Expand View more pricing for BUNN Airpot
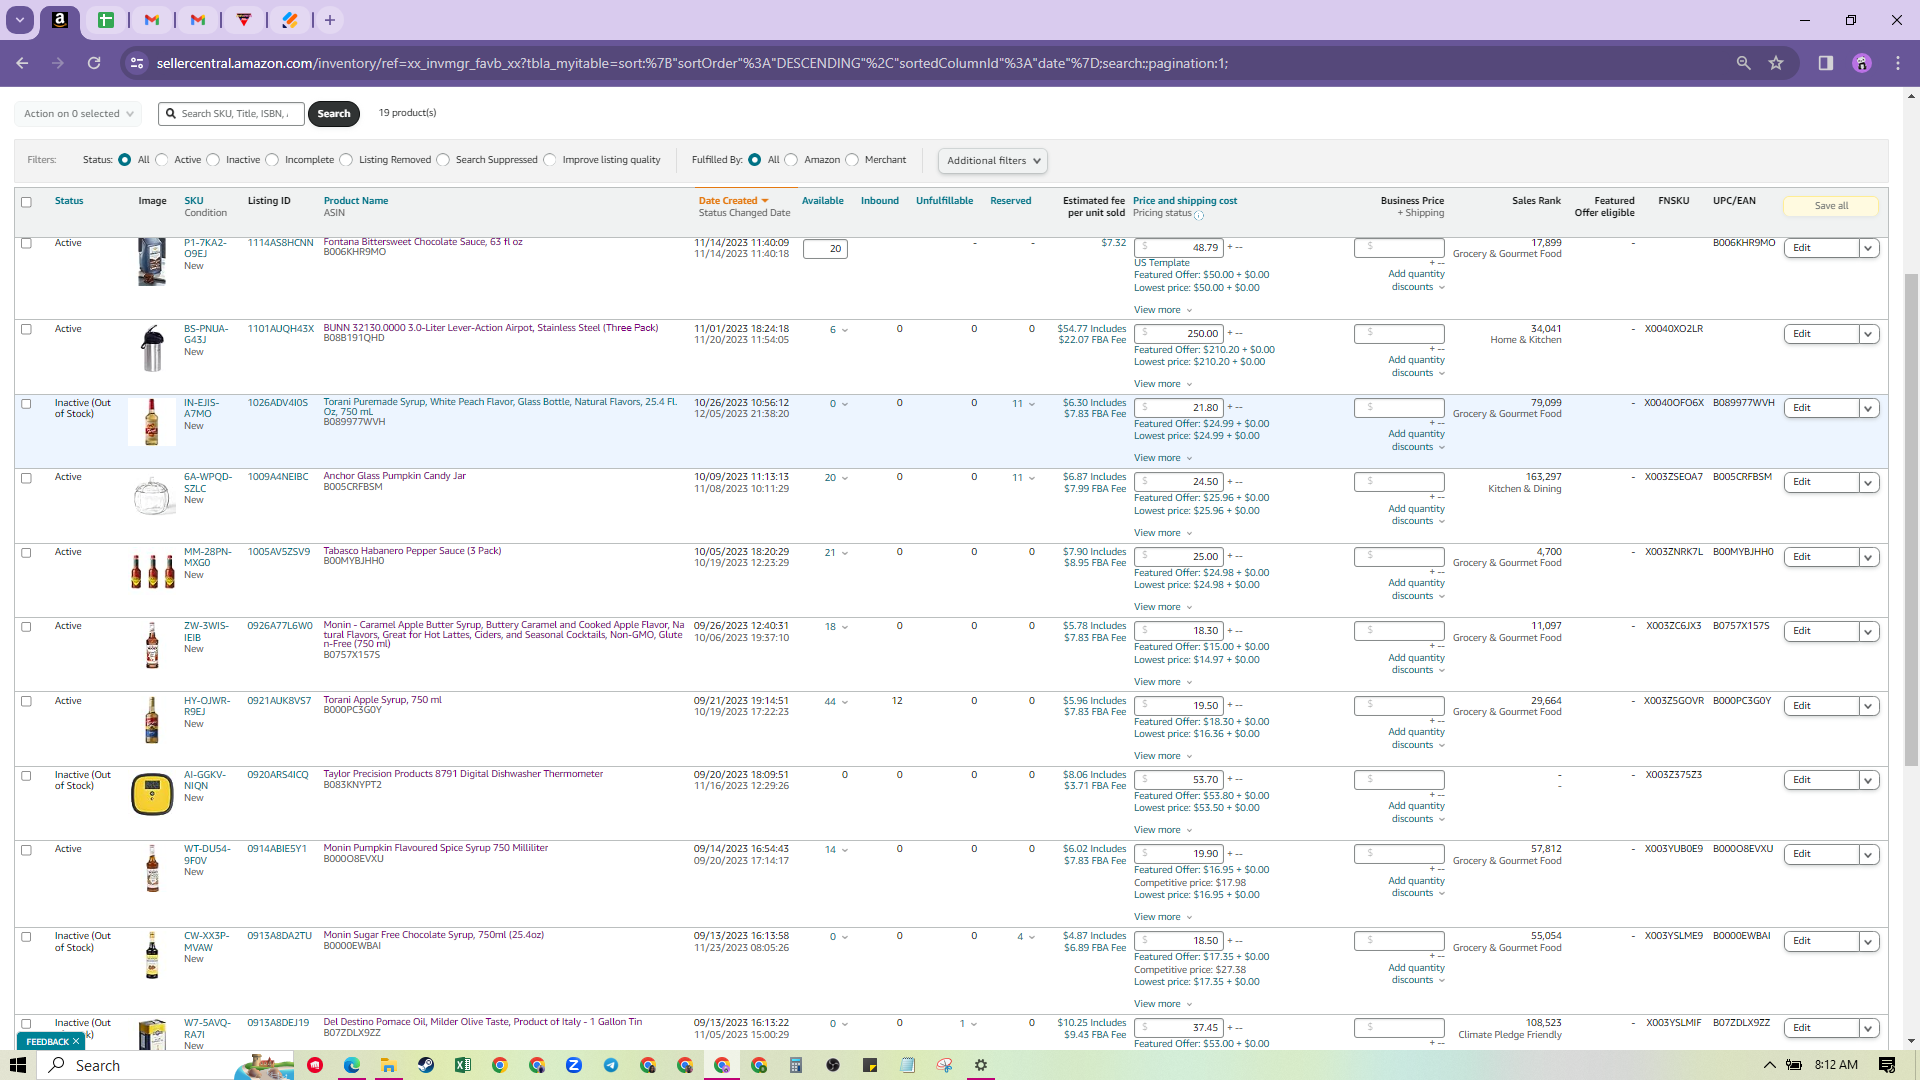Viewport: 1920px width, 1080px height. (1163, 384)
